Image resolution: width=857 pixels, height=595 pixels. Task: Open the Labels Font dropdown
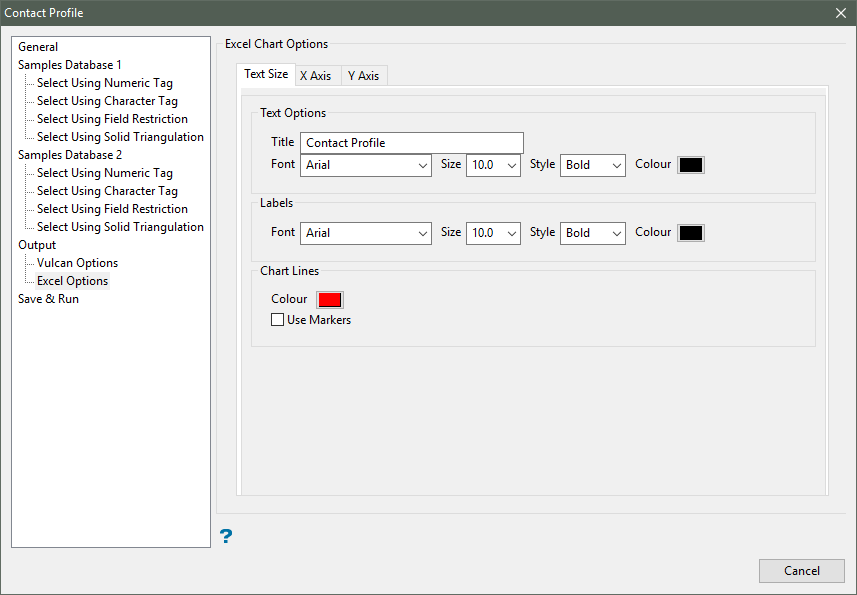[x=366, y=233]
